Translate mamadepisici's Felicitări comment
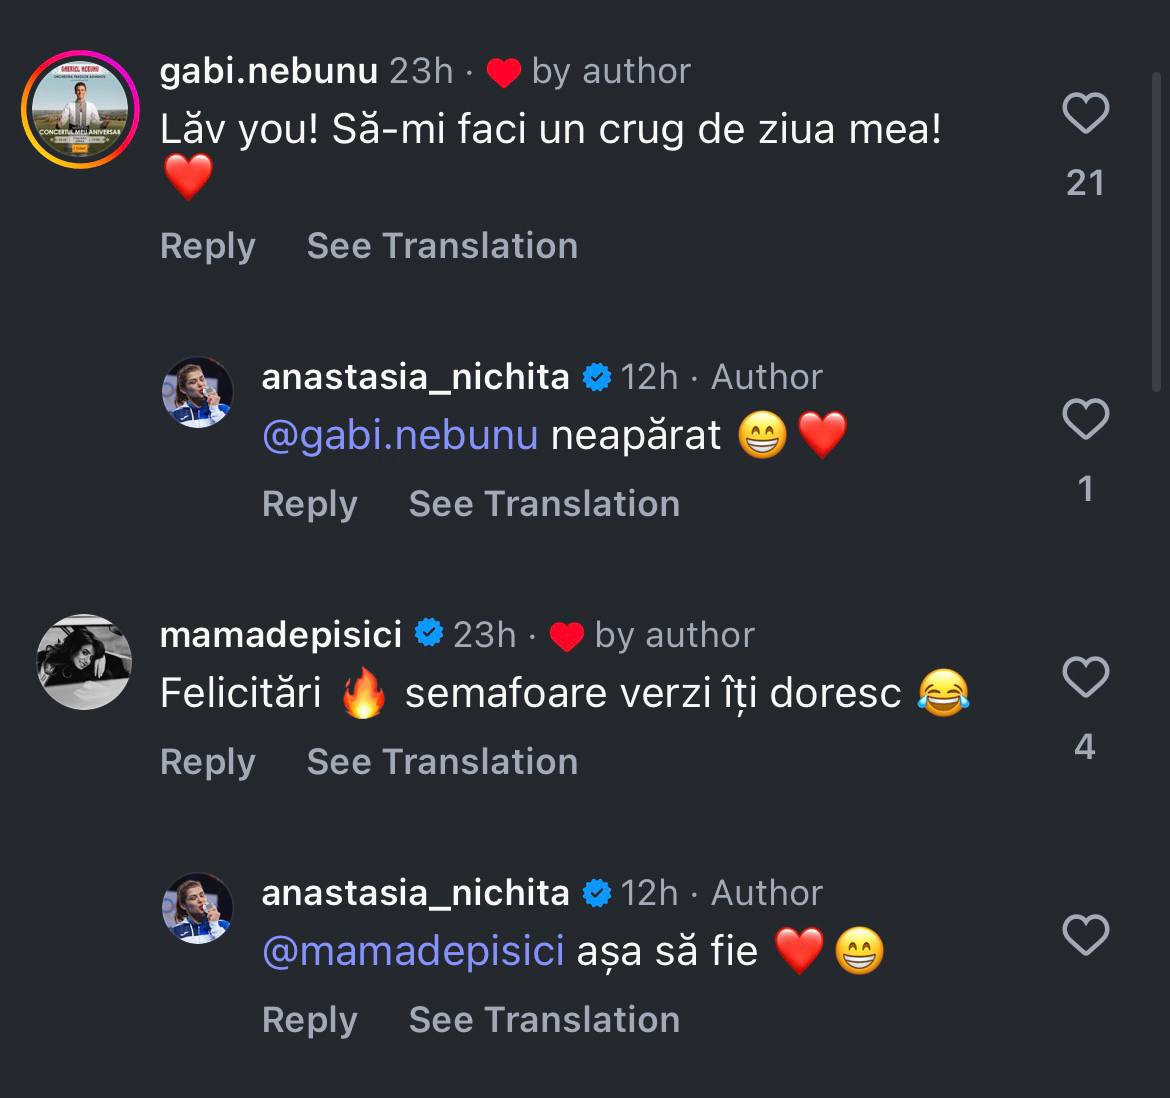Screen dimensions: 1170x1098 (x=442, y=762)
